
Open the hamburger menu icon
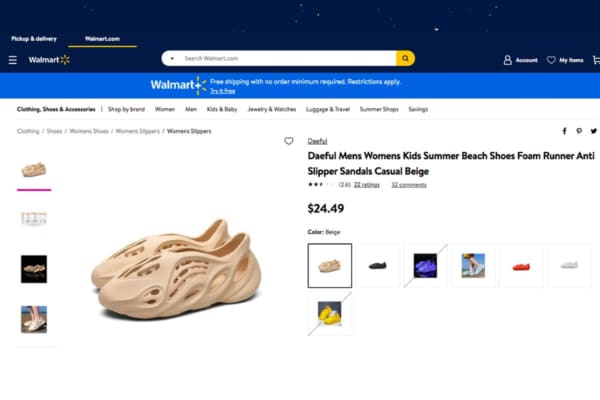[13, 60]
